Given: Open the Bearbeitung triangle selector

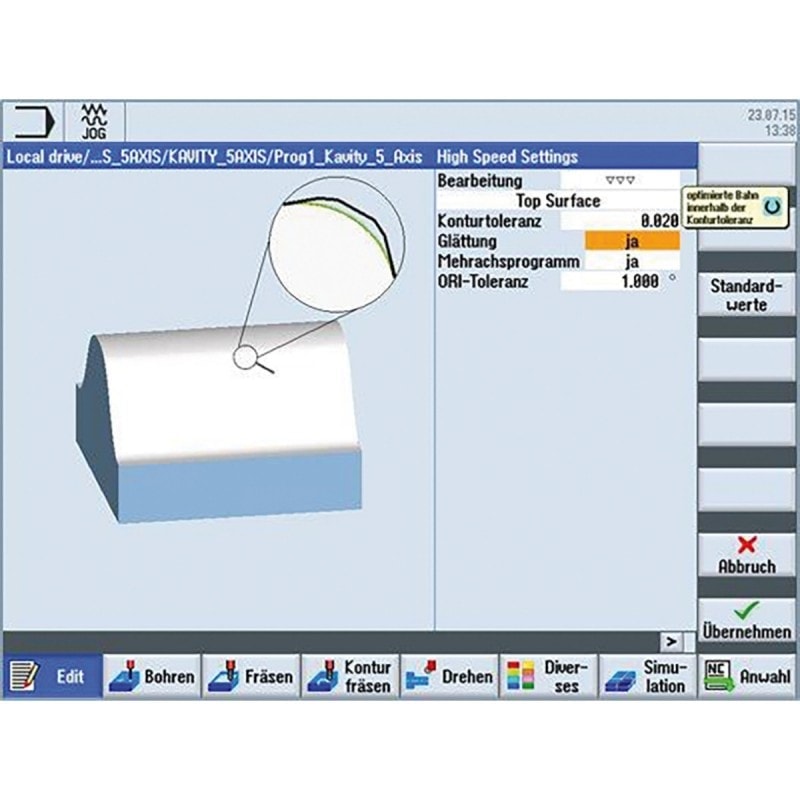Looking at the screenshot, I should click(x=619, y=181).
